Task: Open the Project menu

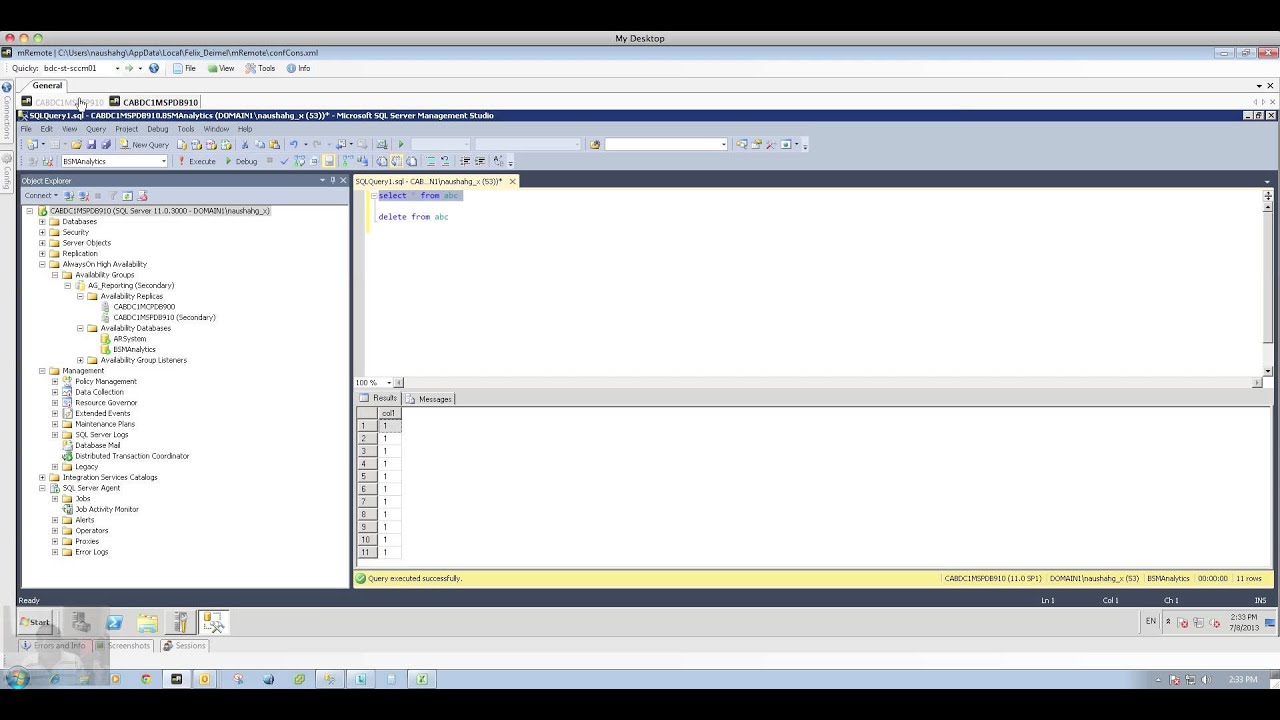Action: pos(126,129)
